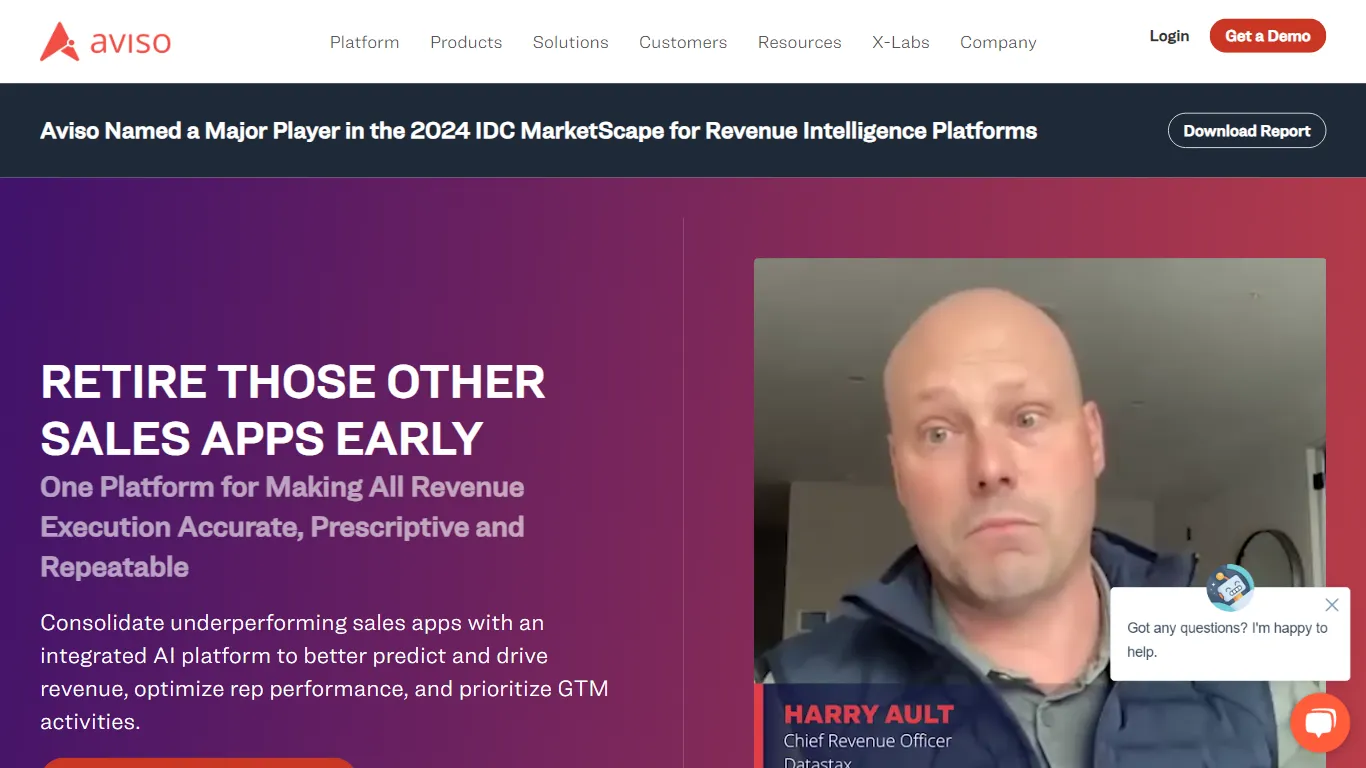The image size is (1366, 768).
Task: Open the Solutions menu
Action: (570, 42)
